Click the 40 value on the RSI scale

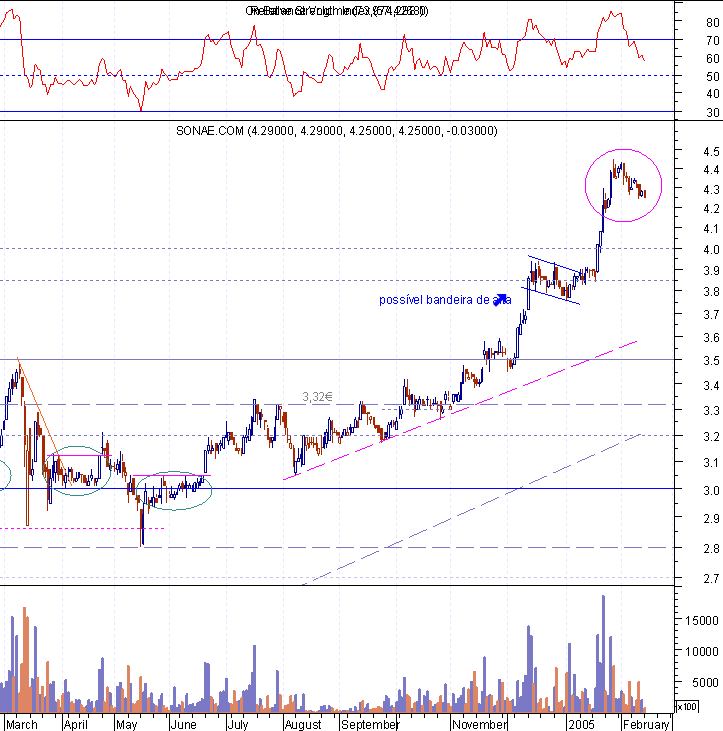(x=713, y=94)
